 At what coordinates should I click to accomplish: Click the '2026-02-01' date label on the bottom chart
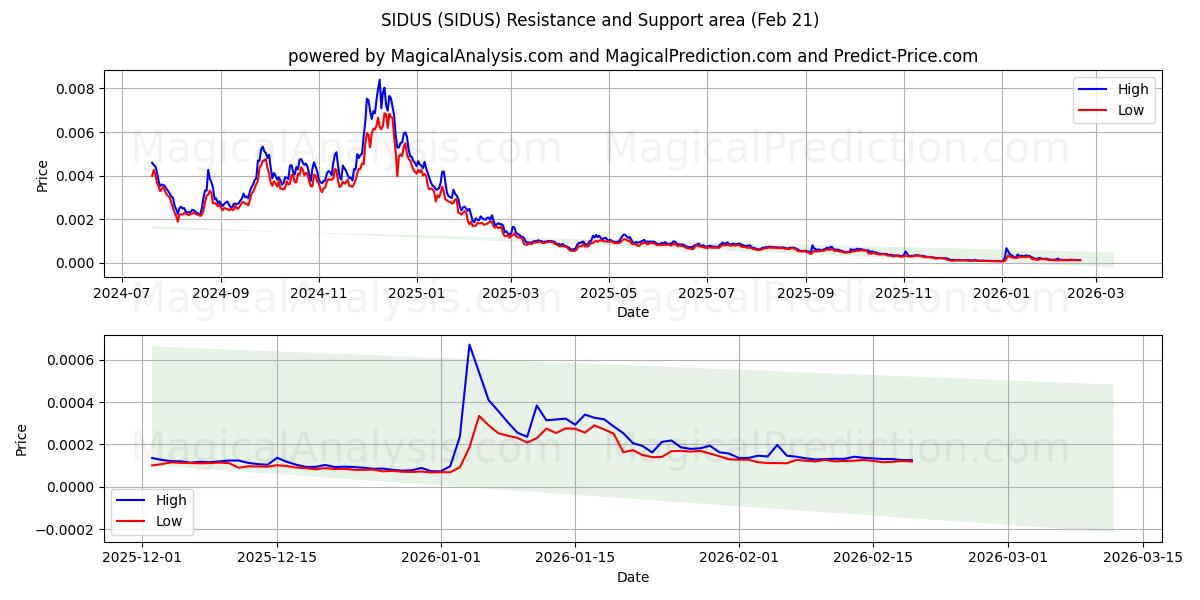pyautogui.click(x=739, y=558)
